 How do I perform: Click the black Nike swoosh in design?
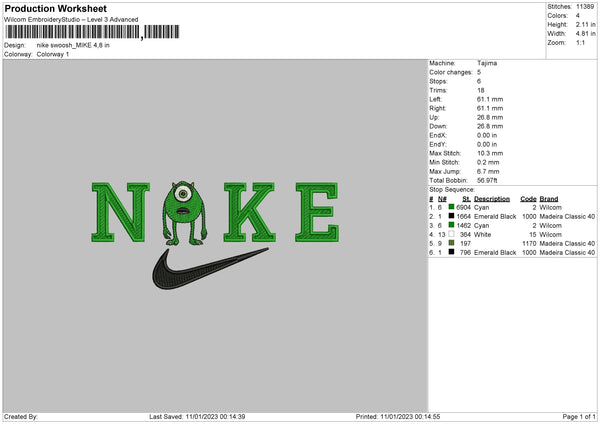coord(210,268)
